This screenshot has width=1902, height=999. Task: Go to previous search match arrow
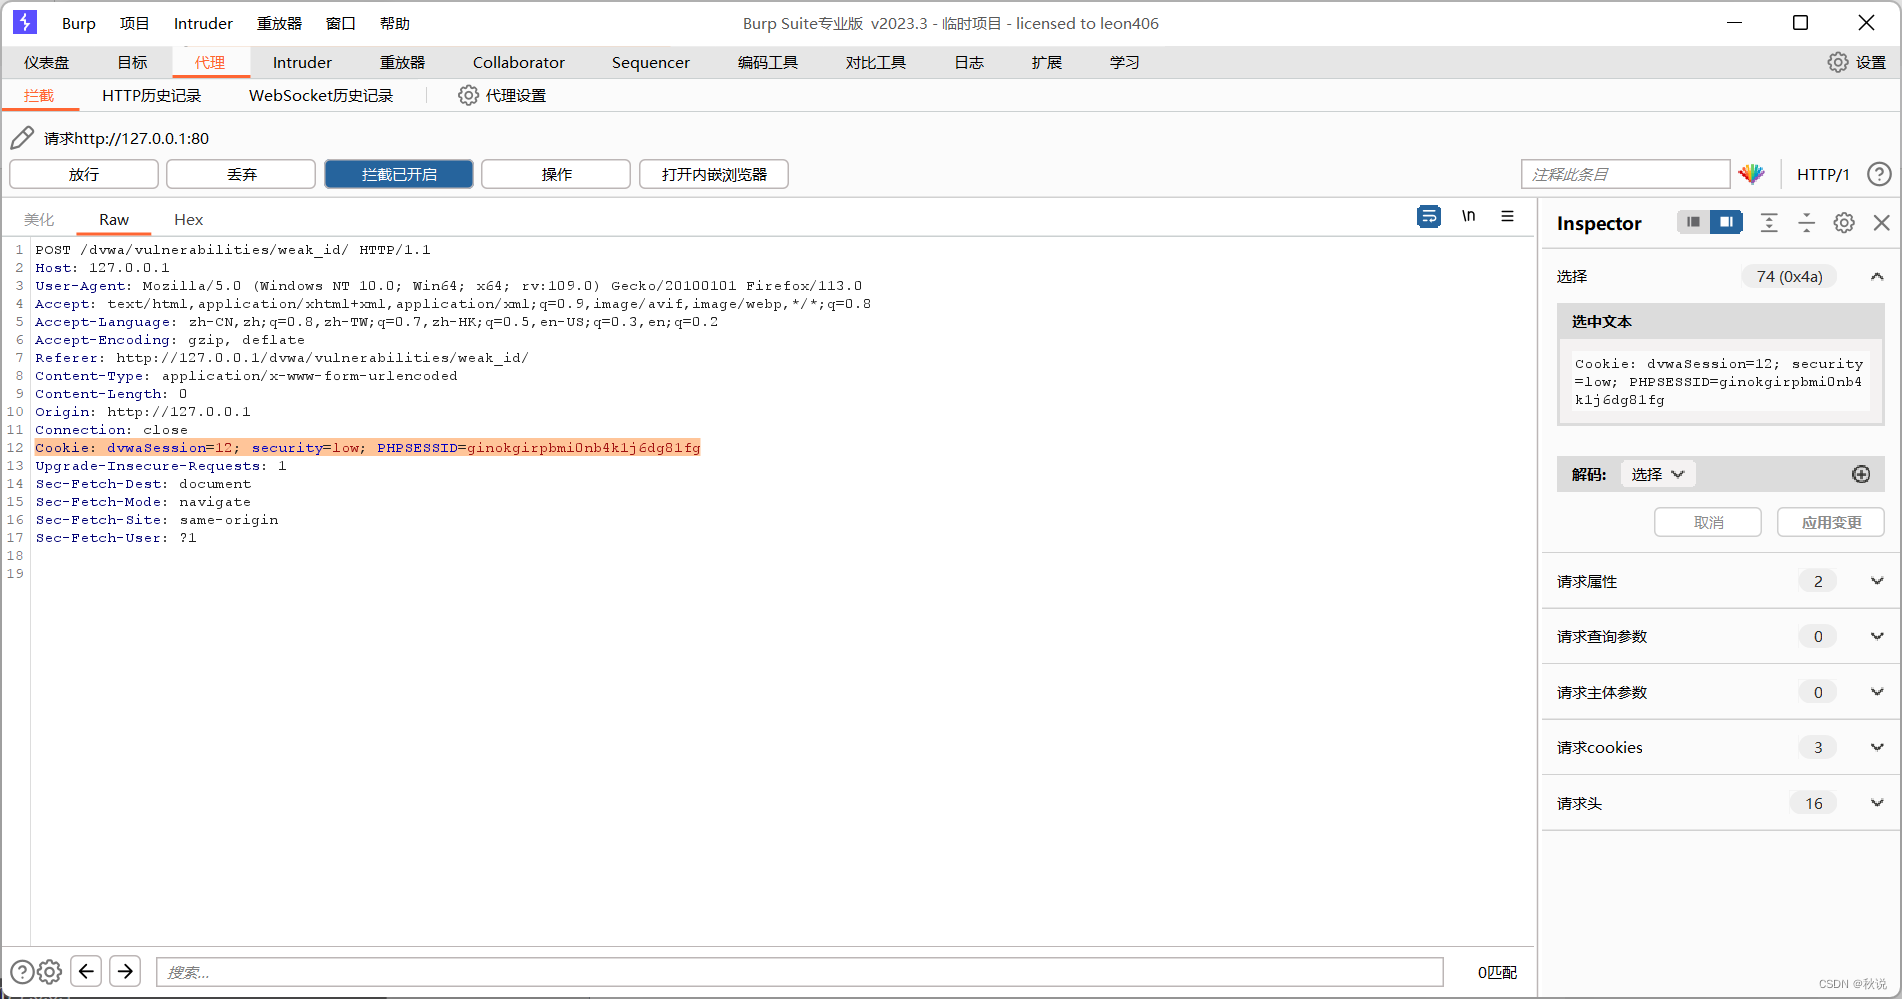click(x=87, y=971)
